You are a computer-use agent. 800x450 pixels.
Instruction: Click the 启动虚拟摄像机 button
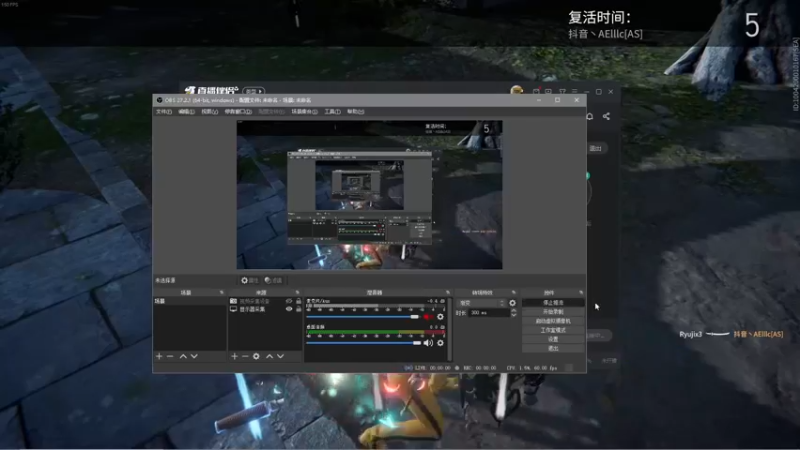click(553, 321)
